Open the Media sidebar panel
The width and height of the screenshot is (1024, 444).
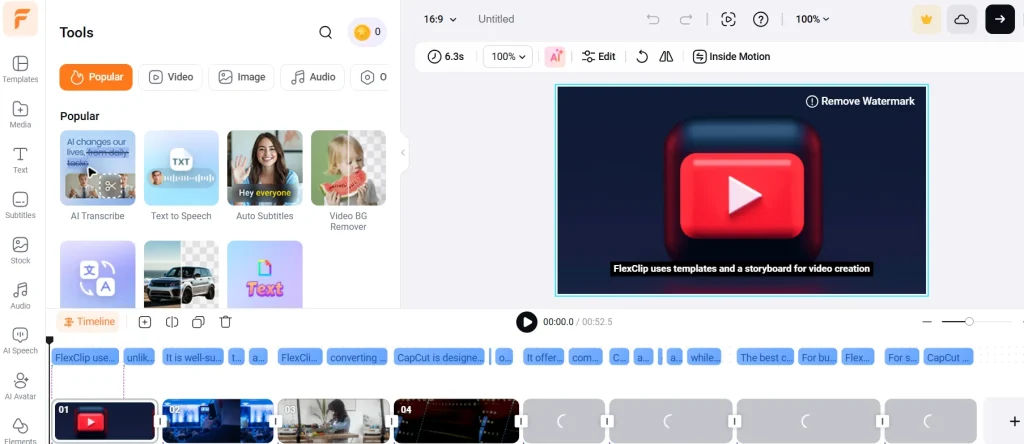click(20, 114)
